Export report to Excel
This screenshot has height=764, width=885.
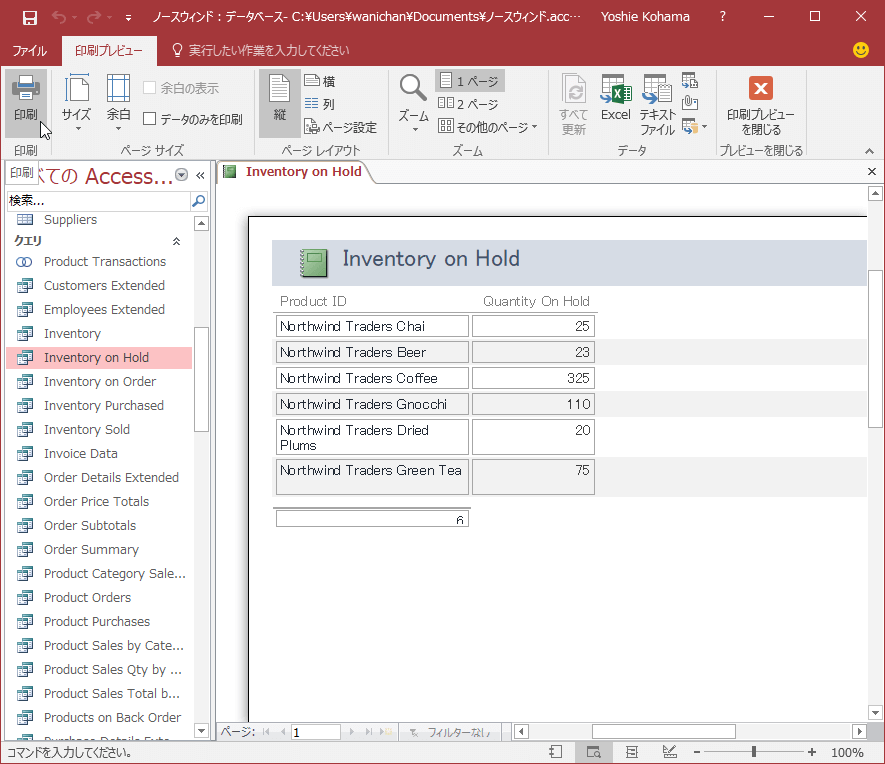tap(615, 98)
